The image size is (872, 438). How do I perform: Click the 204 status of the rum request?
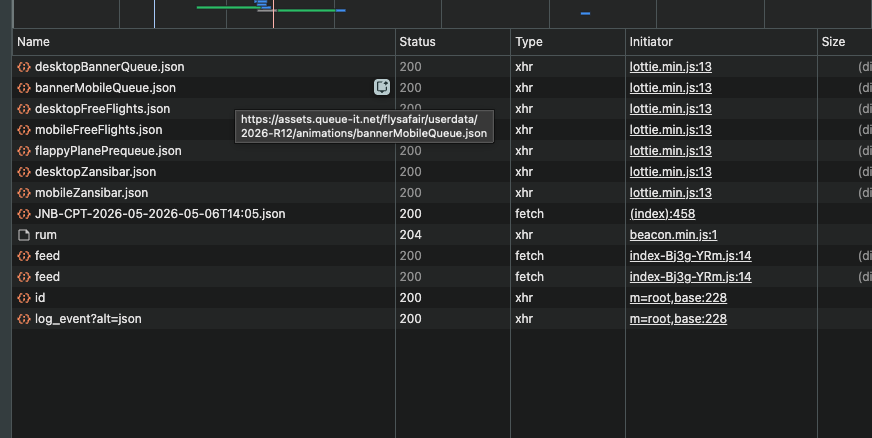click(x=410, y=235)
